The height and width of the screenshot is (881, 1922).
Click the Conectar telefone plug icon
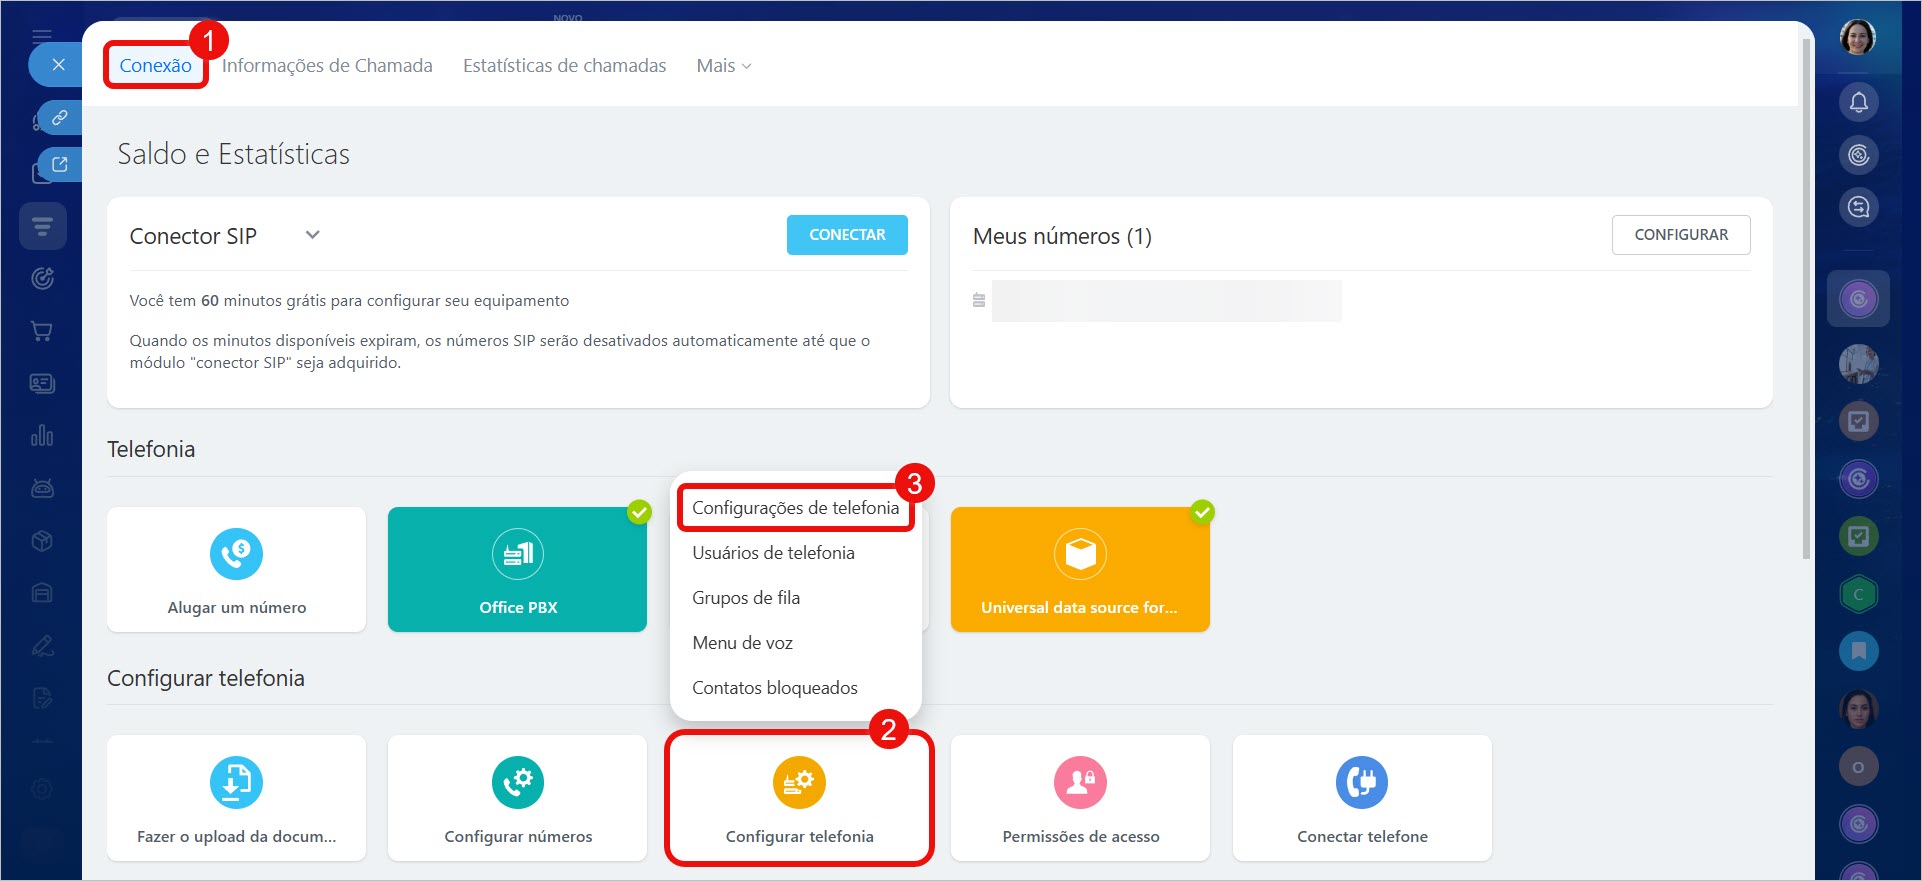click(x=1361, y=782)
